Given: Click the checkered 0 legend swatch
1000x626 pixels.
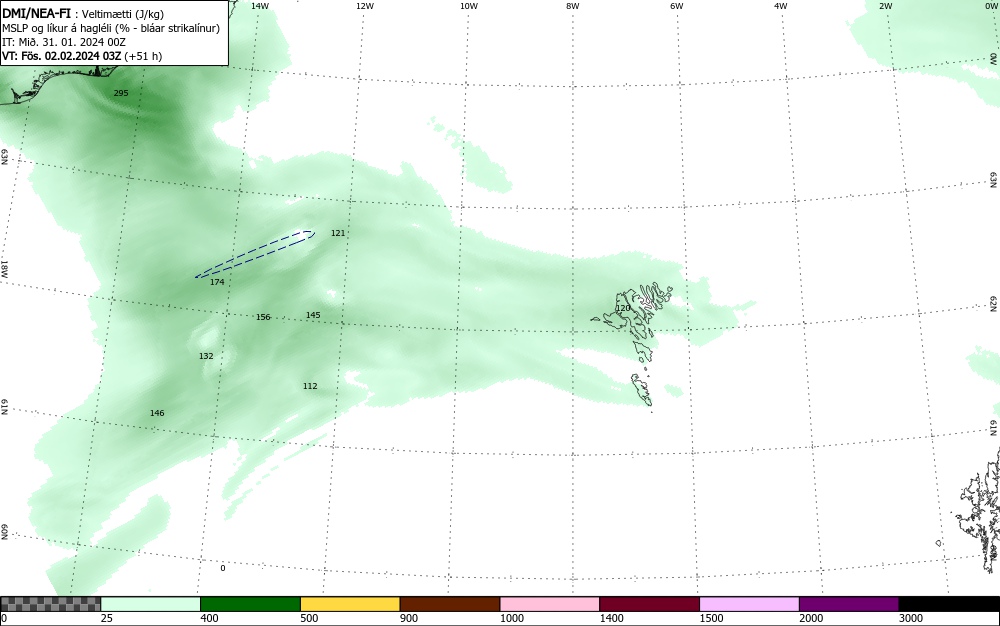Looking at the screenshot, I should click(x=50, y=604).
